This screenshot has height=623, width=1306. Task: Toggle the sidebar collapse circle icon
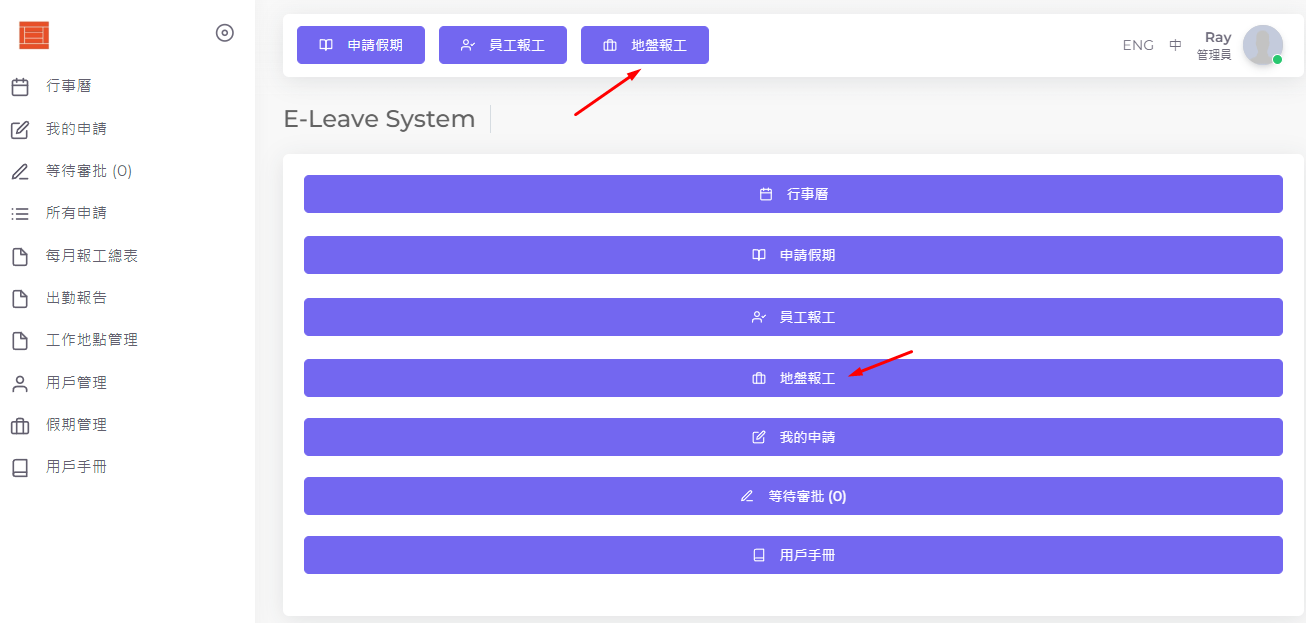225,33
